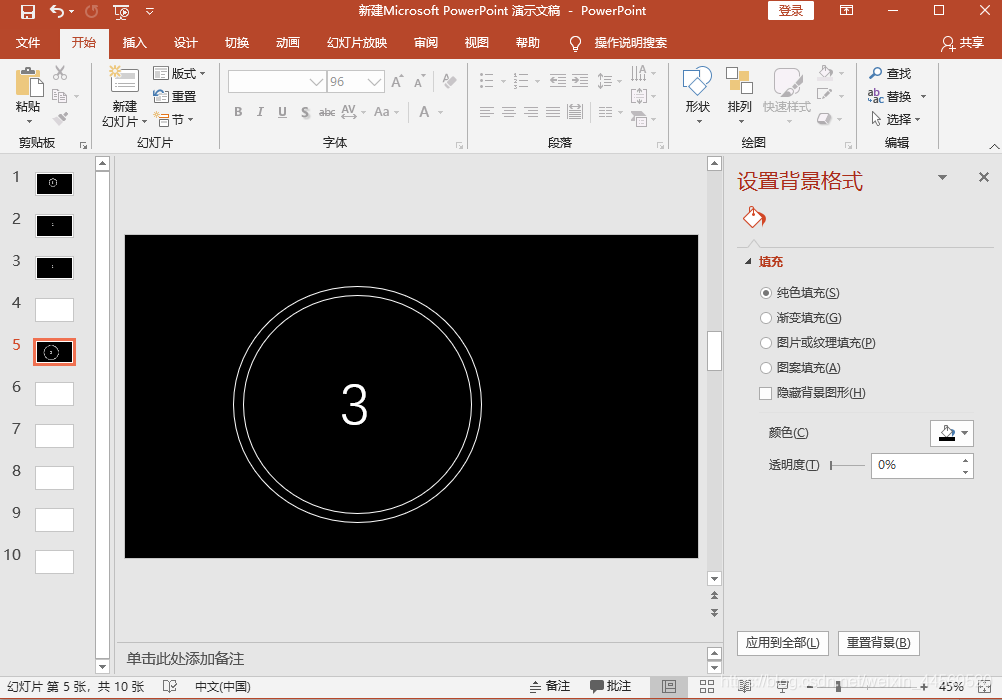1002x700 pixels.
Task: Save the presentation with the save icon
Action: [x=27, y=11]
